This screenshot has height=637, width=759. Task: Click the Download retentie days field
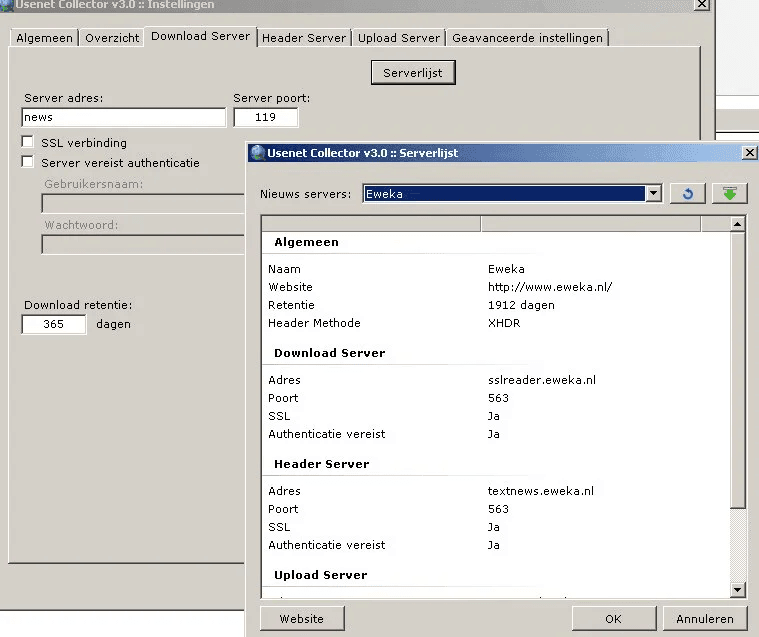54,324
